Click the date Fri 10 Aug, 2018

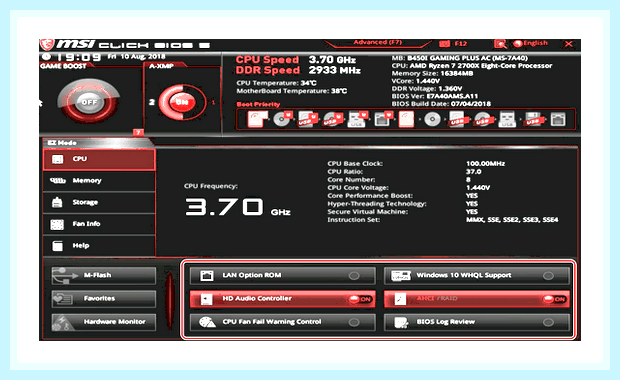pyautogui.click(x=136, y=57)
